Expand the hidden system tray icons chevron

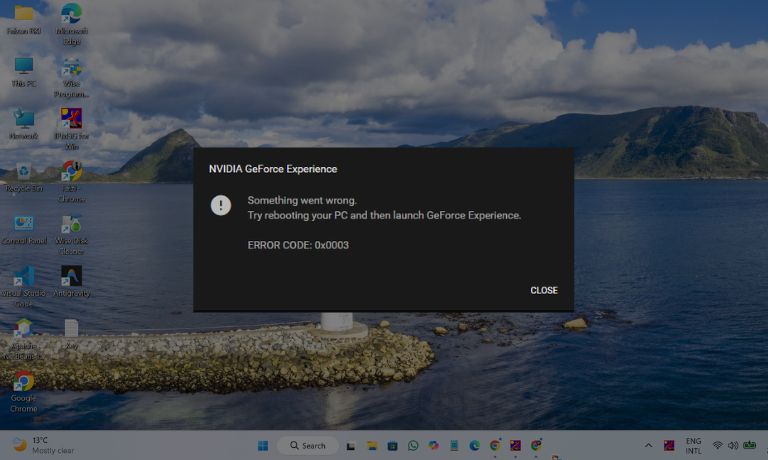(648, 445)
